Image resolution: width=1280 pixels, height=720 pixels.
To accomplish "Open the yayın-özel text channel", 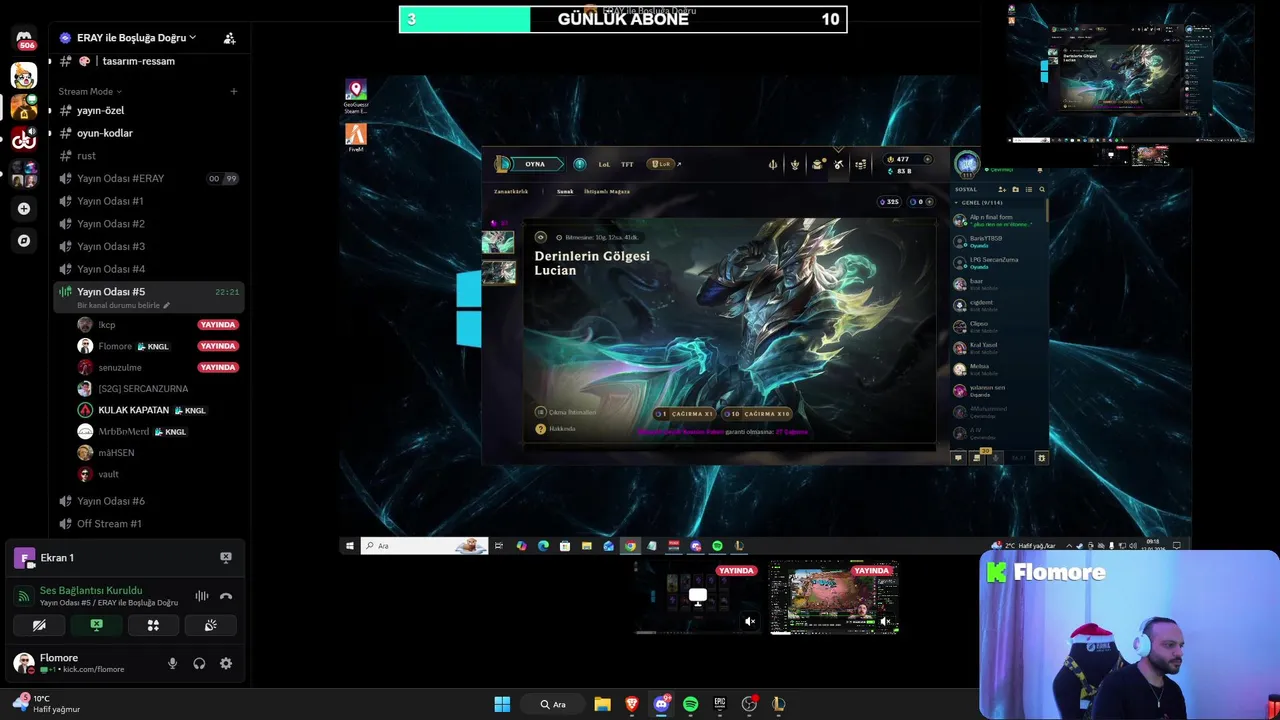I will click(x=147, y=111).
